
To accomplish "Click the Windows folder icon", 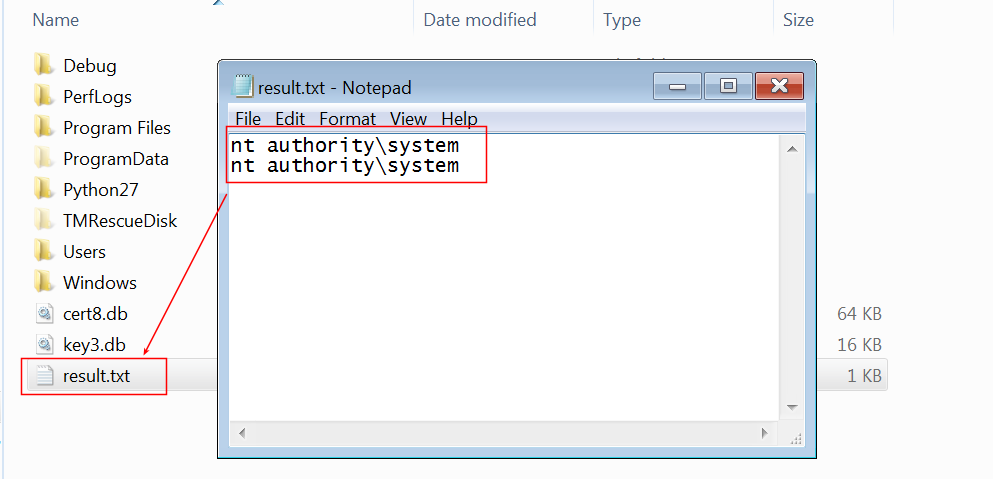I will tap(44, 283).
